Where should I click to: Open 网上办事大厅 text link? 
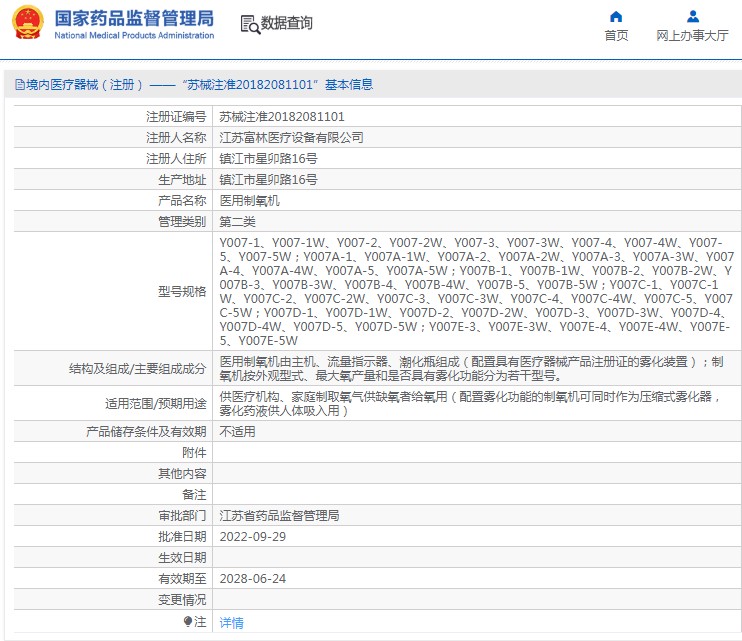[692, 36]
